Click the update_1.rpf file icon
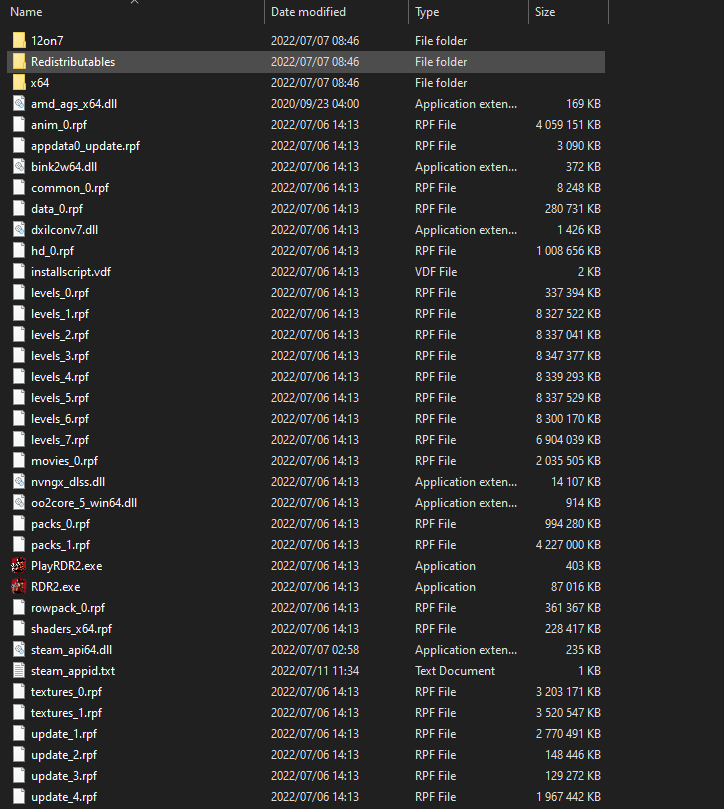Screen dimensions: 724x809 (x=19, y=734)
